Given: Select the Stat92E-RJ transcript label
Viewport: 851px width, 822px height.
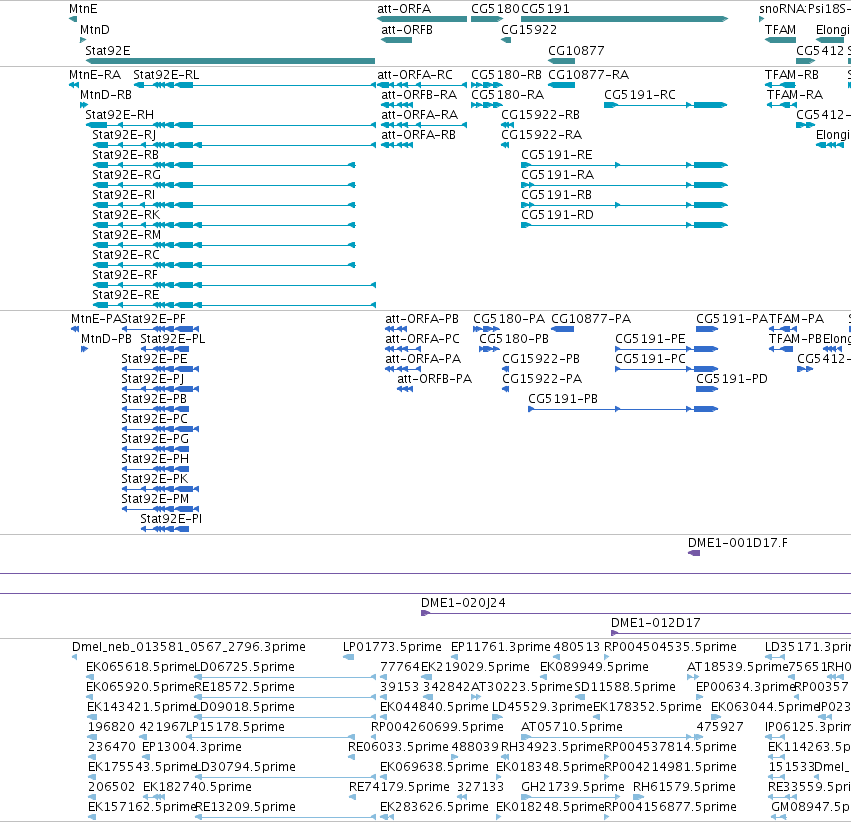Looking at the screenshot, I should (x=124, y=135).
